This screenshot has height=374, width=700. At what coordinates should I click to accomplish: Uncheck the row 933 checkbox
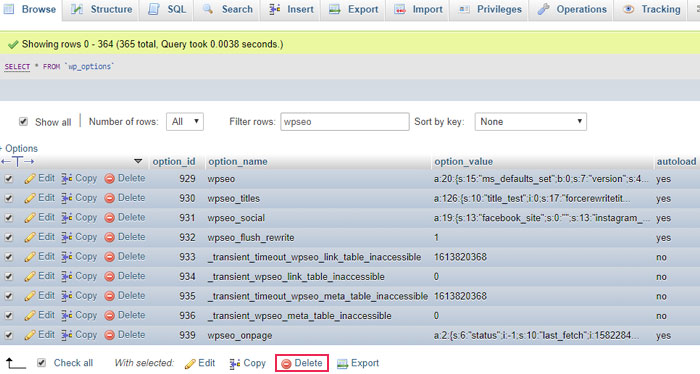point(8,257)
